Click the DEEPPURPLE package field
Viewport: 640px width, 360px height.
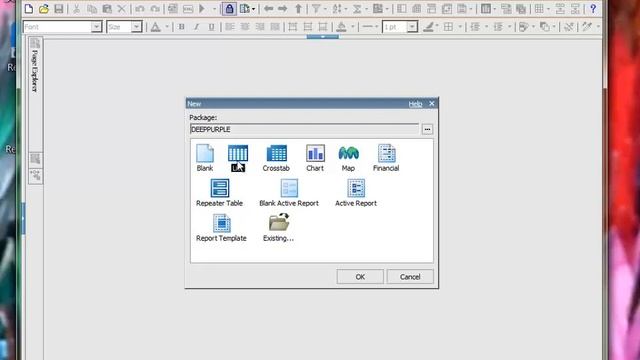point(304,129)
